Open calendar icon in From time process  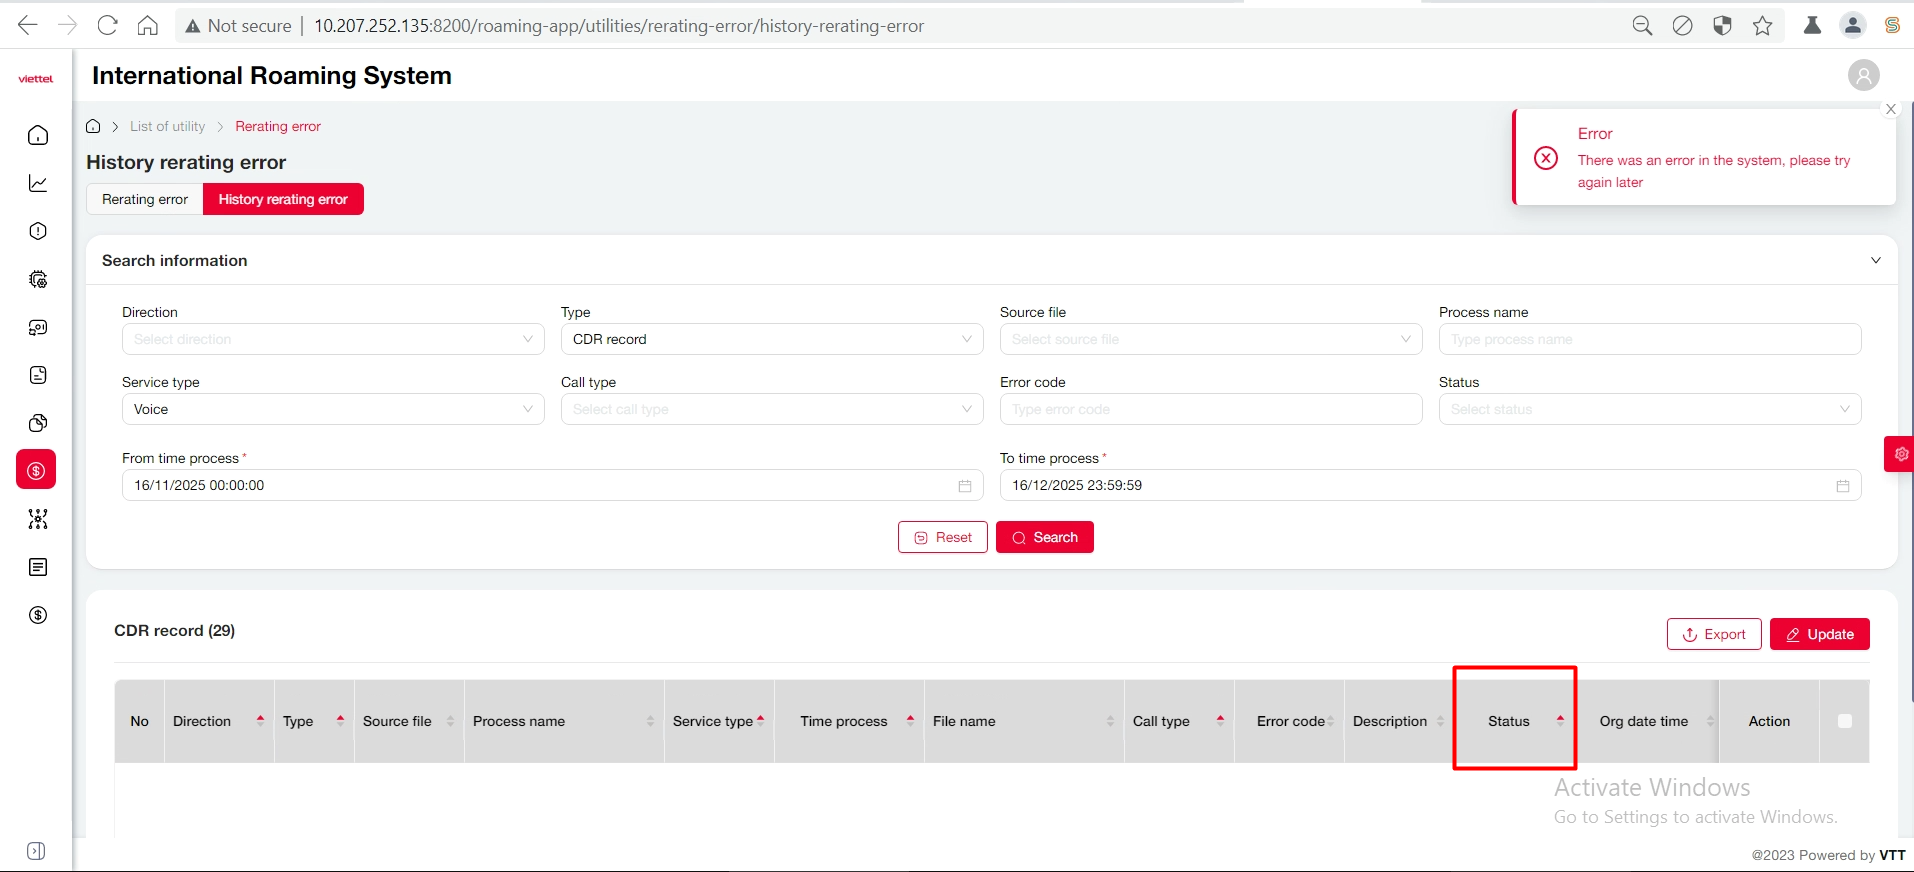[x=964, y=486]
